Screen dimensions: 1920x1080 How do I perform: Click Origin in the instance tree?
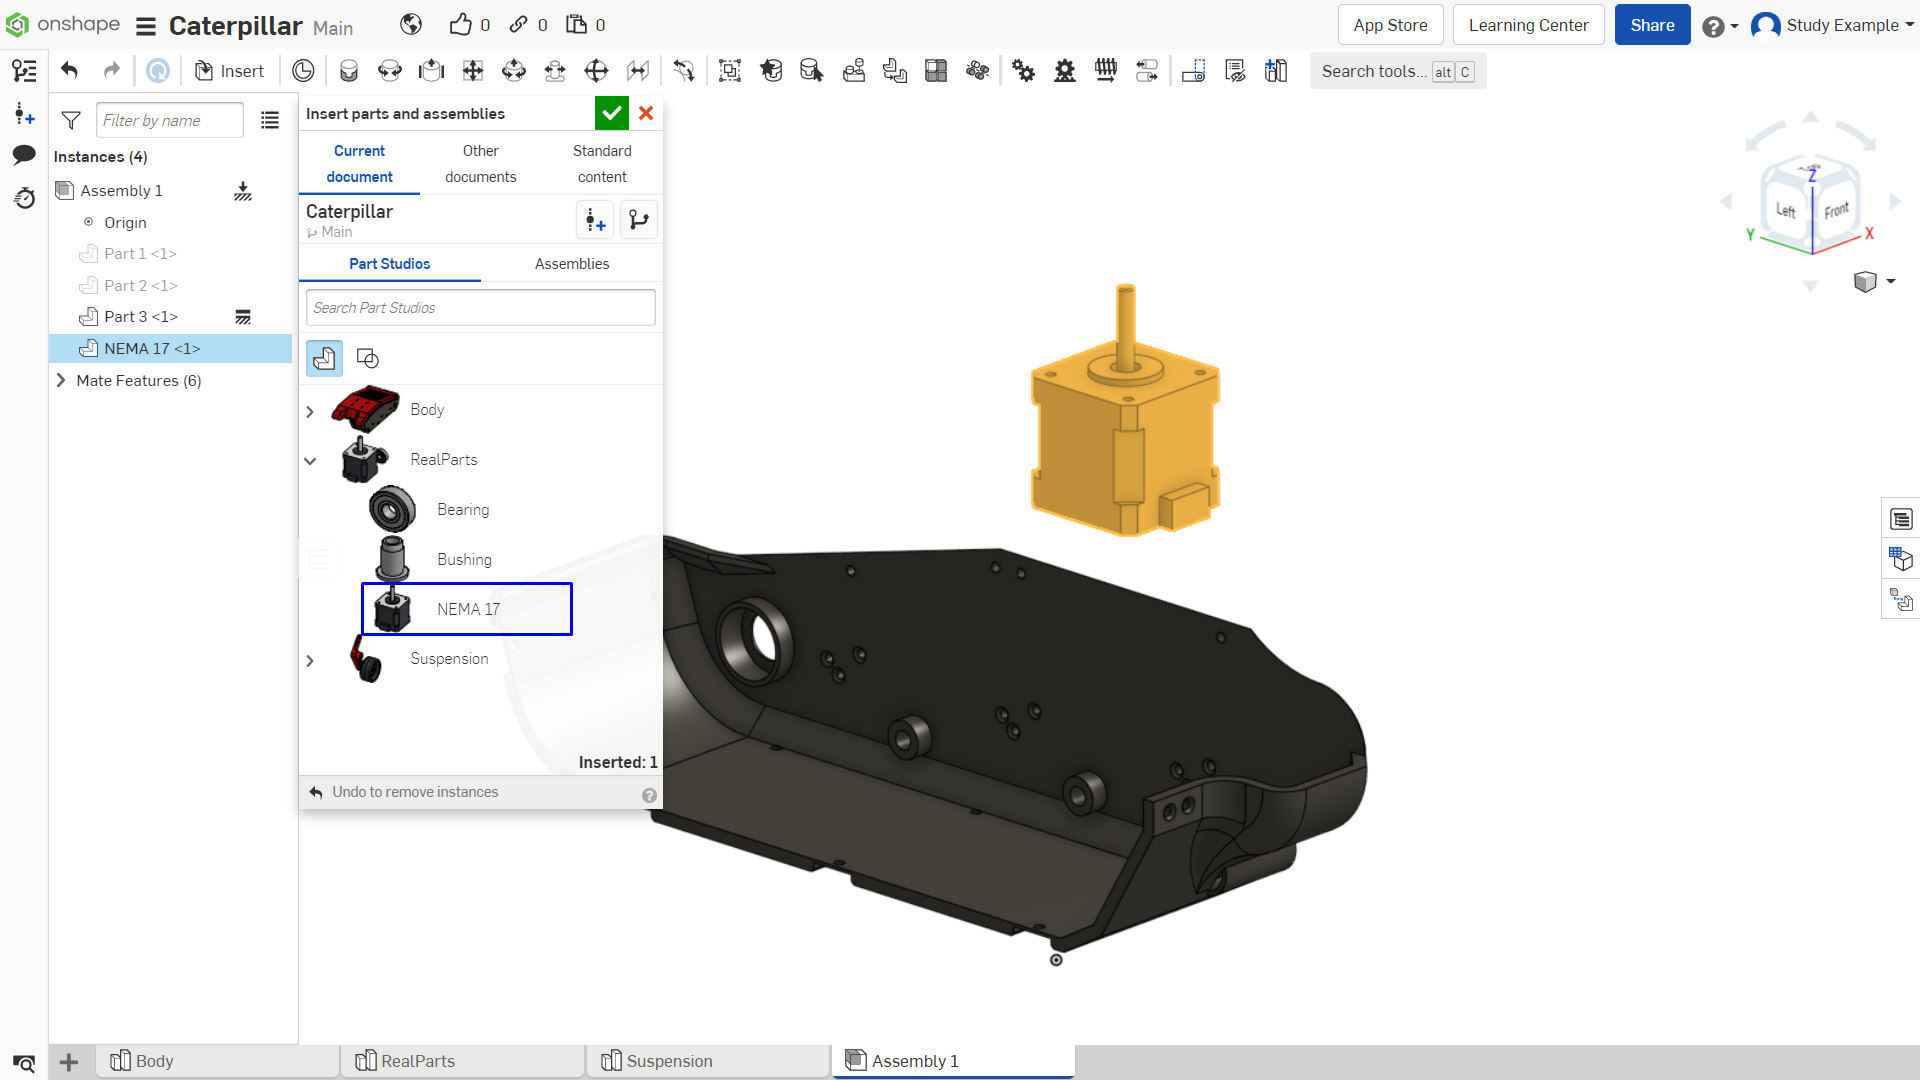(x=125, y=222)
